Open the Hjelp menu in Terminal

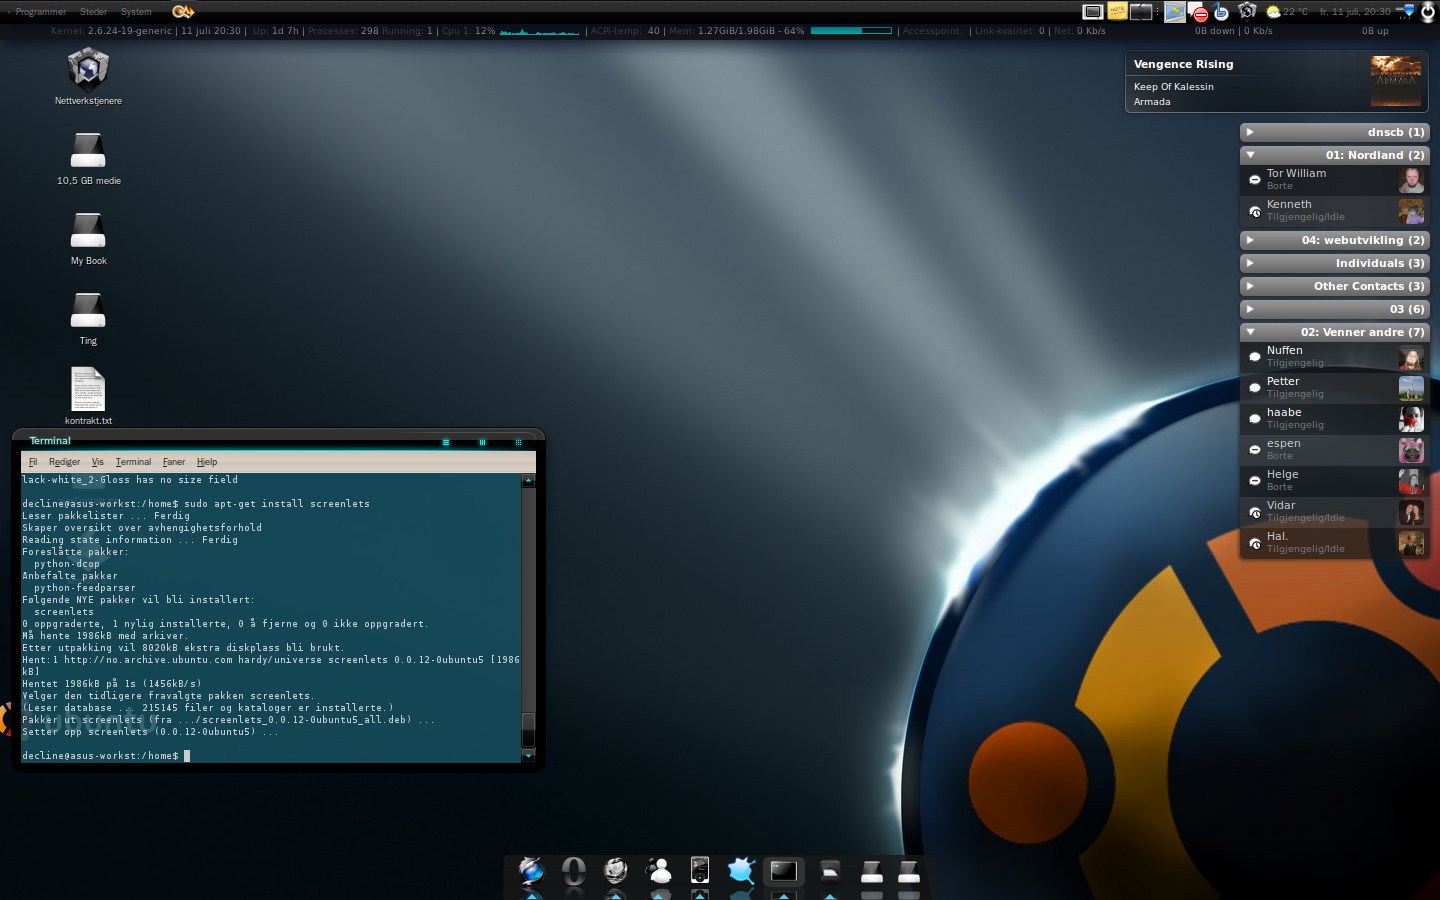[207, 462]
